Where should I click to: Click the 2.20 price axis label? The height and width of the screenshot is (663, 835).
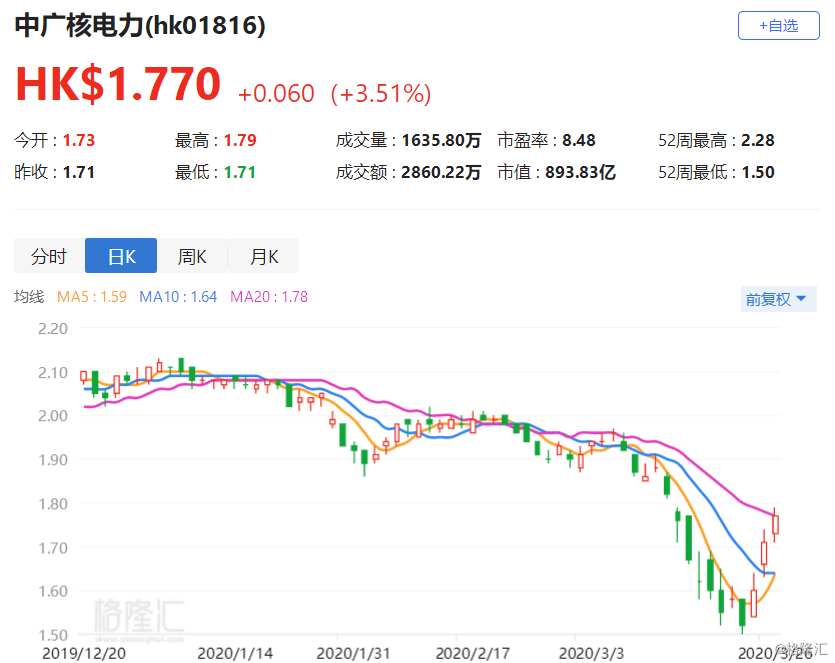53,329
